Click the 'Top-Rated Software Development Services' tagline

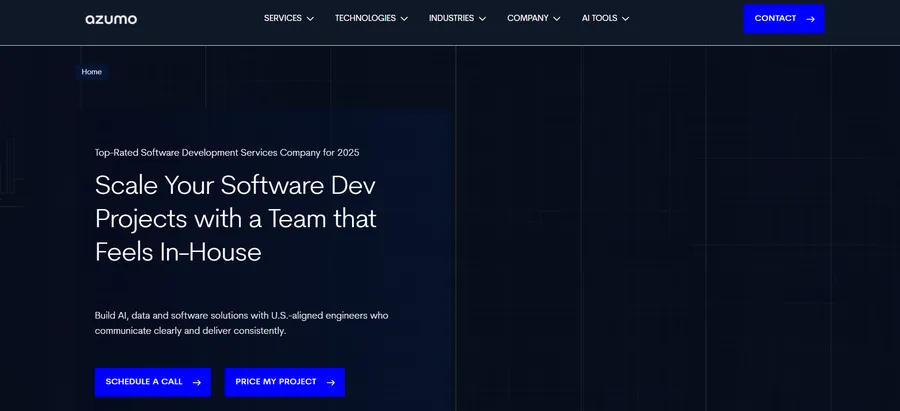[x=227, y=153]
